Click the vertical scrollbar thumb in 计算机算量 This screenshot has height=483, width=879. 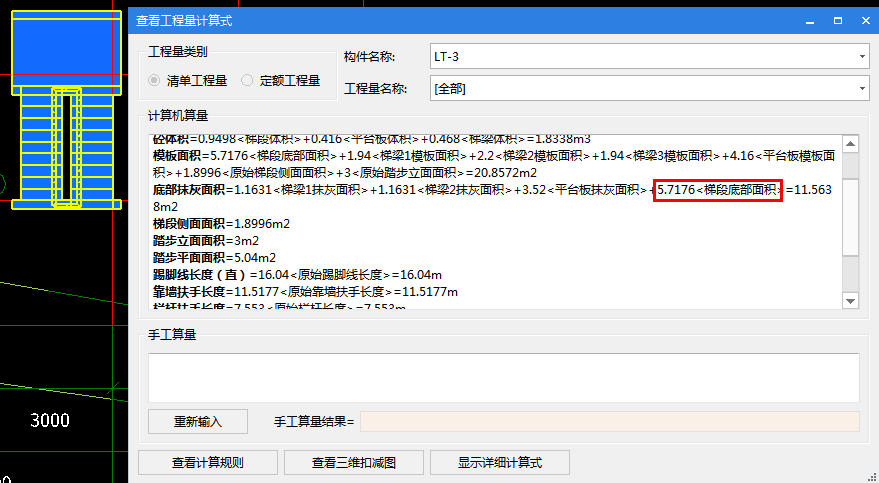850,217
